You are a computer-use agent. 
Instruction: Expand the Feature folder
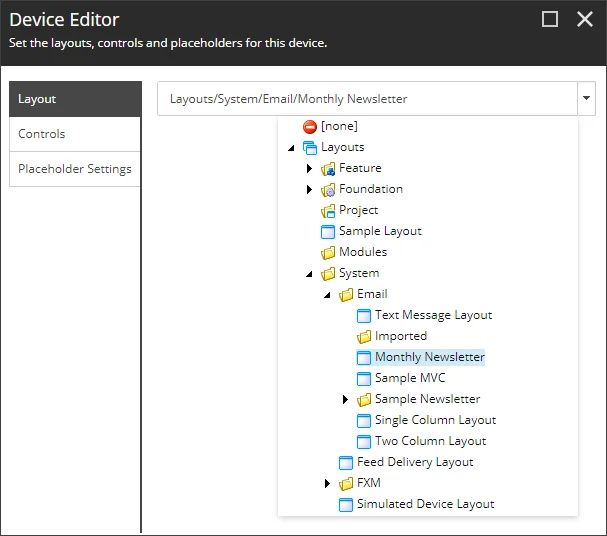tap(309, 168)
